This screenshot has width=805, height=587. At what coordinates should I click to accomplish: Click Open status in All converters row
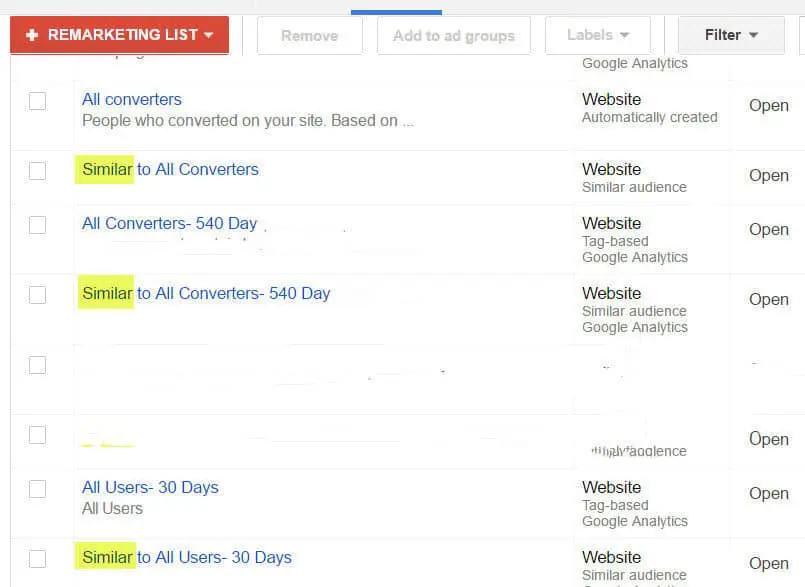[769, 105]
